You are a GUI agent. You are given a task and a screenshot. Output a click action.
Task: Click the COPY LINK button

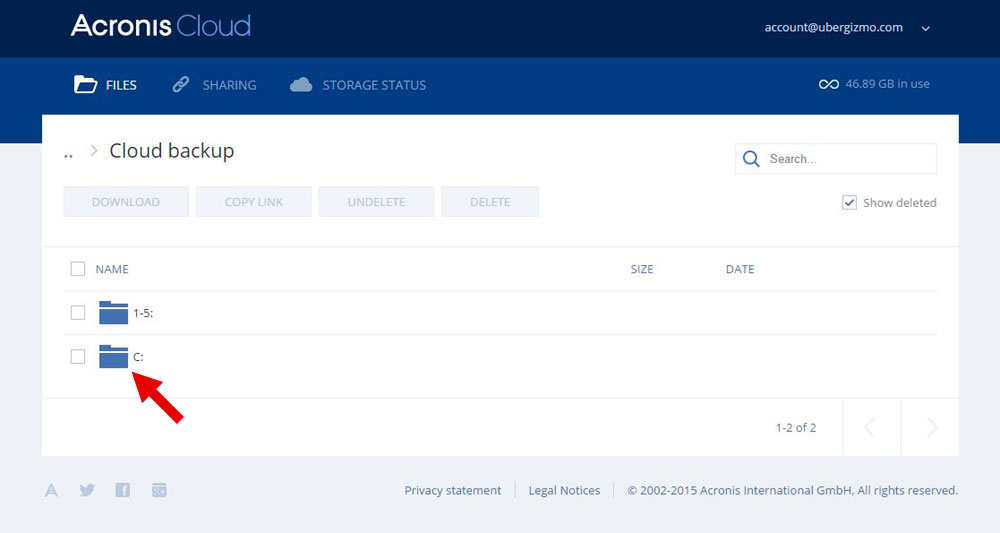tap(254, 202)
